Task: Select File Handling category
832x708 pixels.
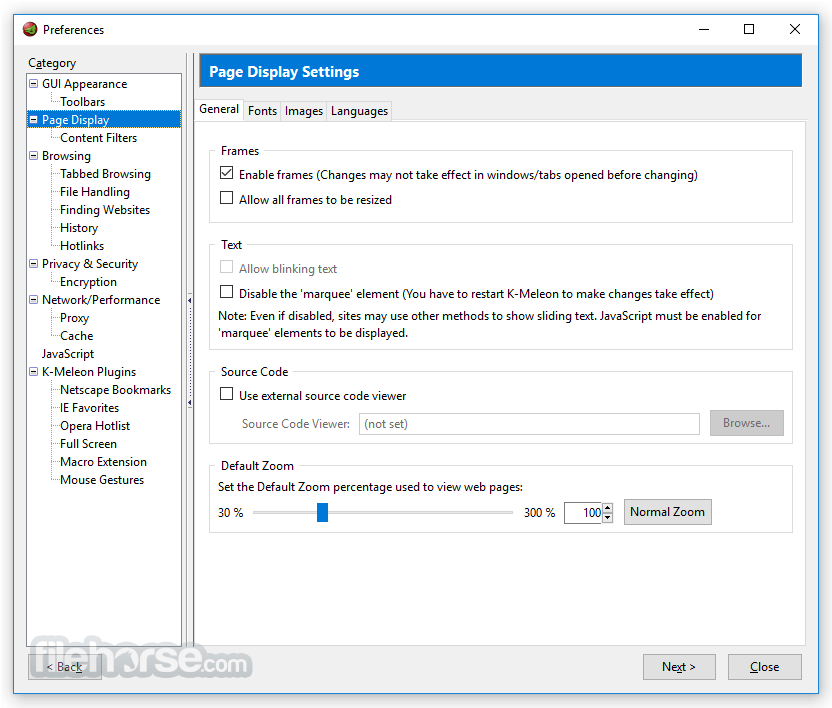Action: [x=94, y=192]
